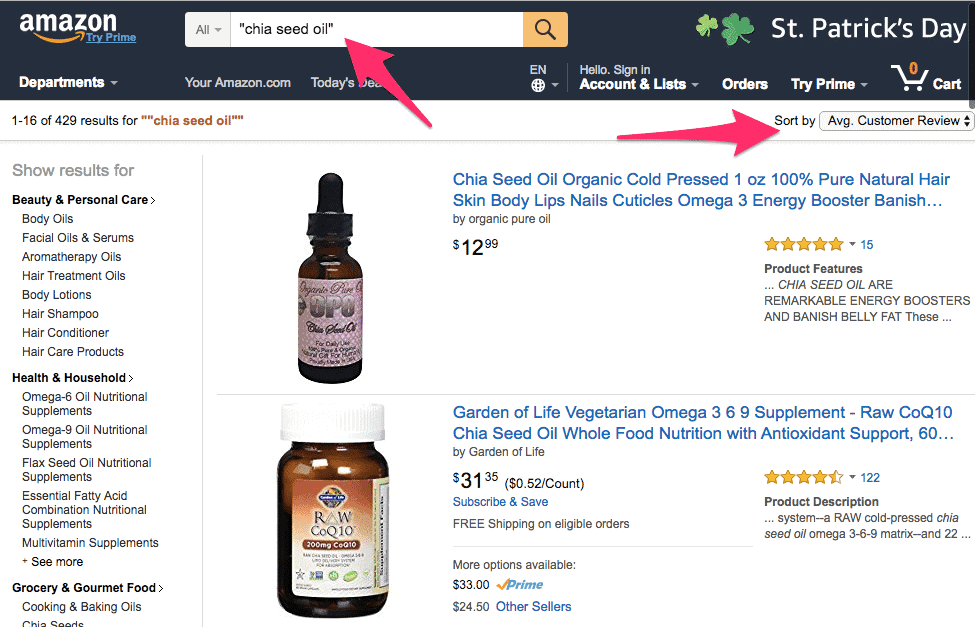Click the star rating of Garden of Life supplement
Viewport: 975px width, 627px height.
coord(803,477)
